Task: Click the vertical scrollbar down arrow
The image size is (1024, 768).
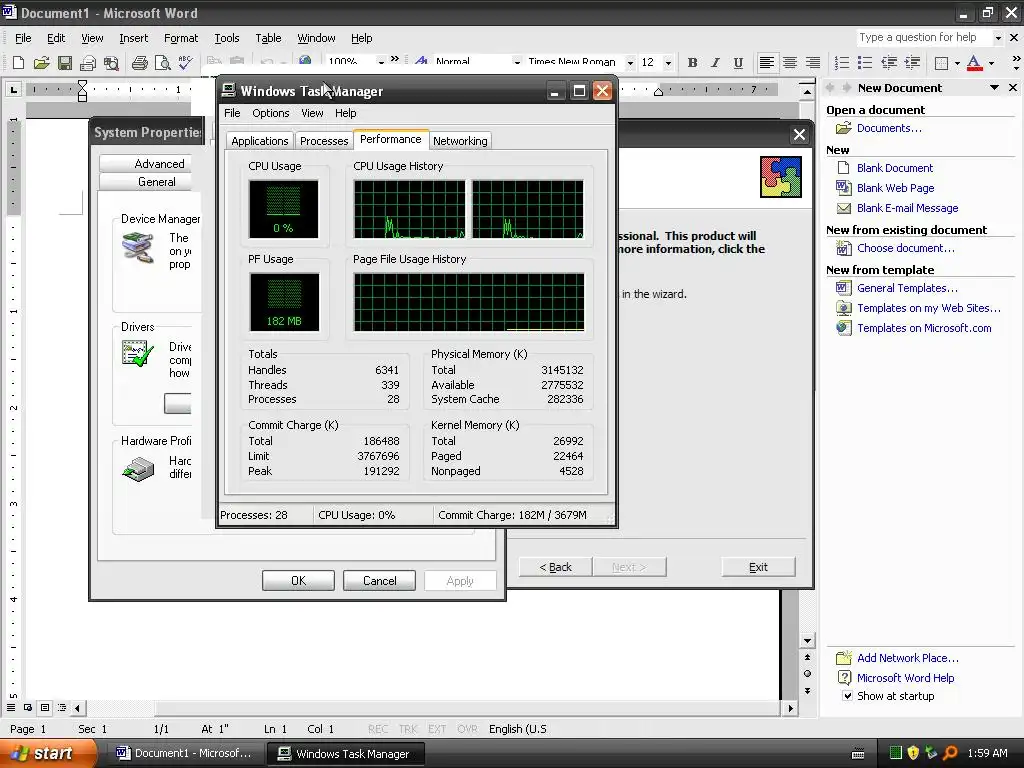Action: coord(807,641)
